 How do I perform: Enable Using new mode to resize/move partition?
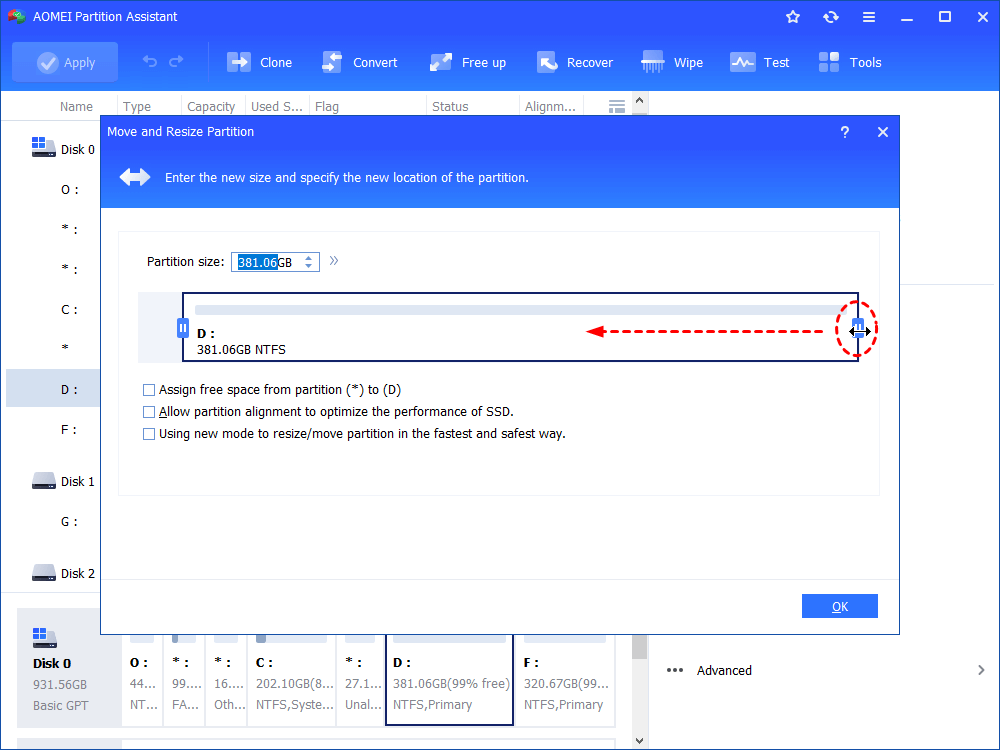point(149,434)
